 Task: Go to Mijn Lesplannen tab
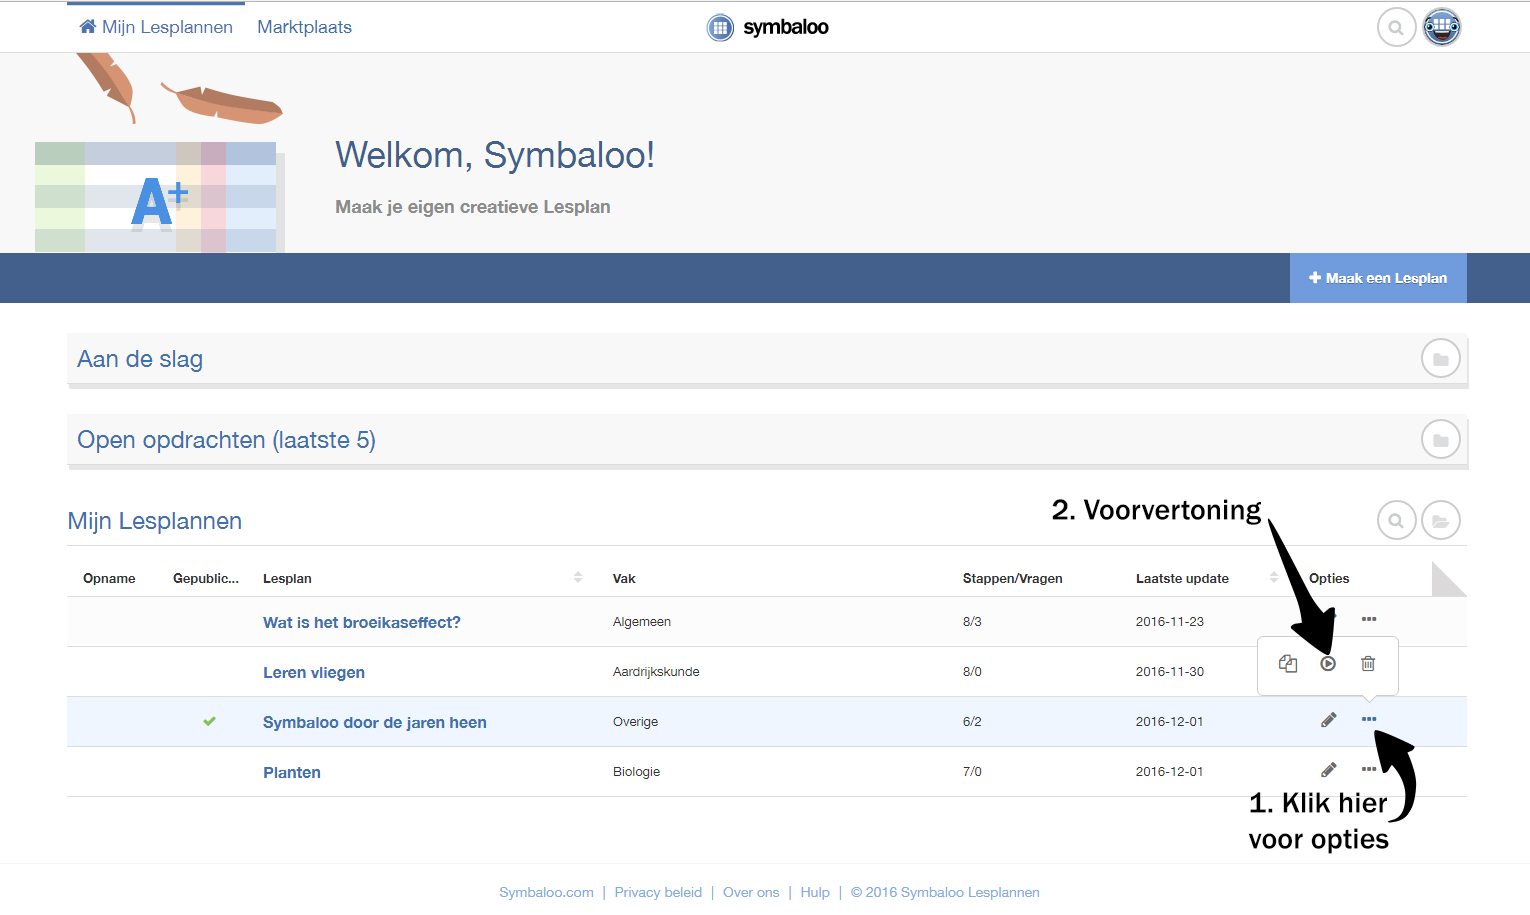click(156, 27)
